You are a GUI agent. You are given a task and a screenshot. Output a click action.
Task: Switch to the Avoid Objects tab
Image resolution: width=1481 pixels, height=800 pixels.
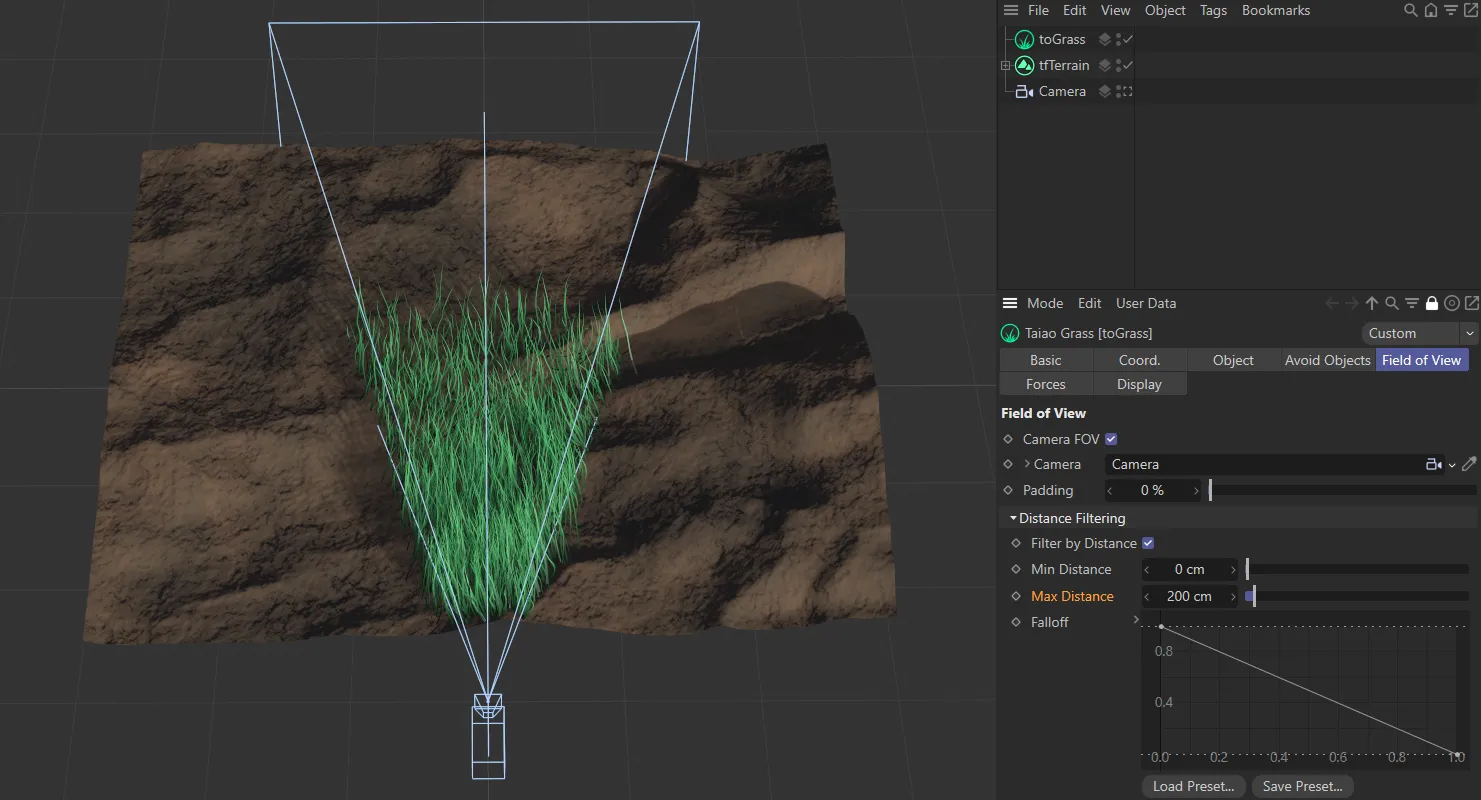pyautogui.click(x=1327, y=360)
